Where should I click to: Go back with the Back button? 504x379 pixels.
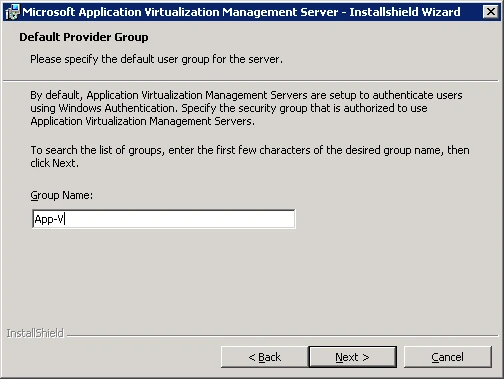[264, 357]
